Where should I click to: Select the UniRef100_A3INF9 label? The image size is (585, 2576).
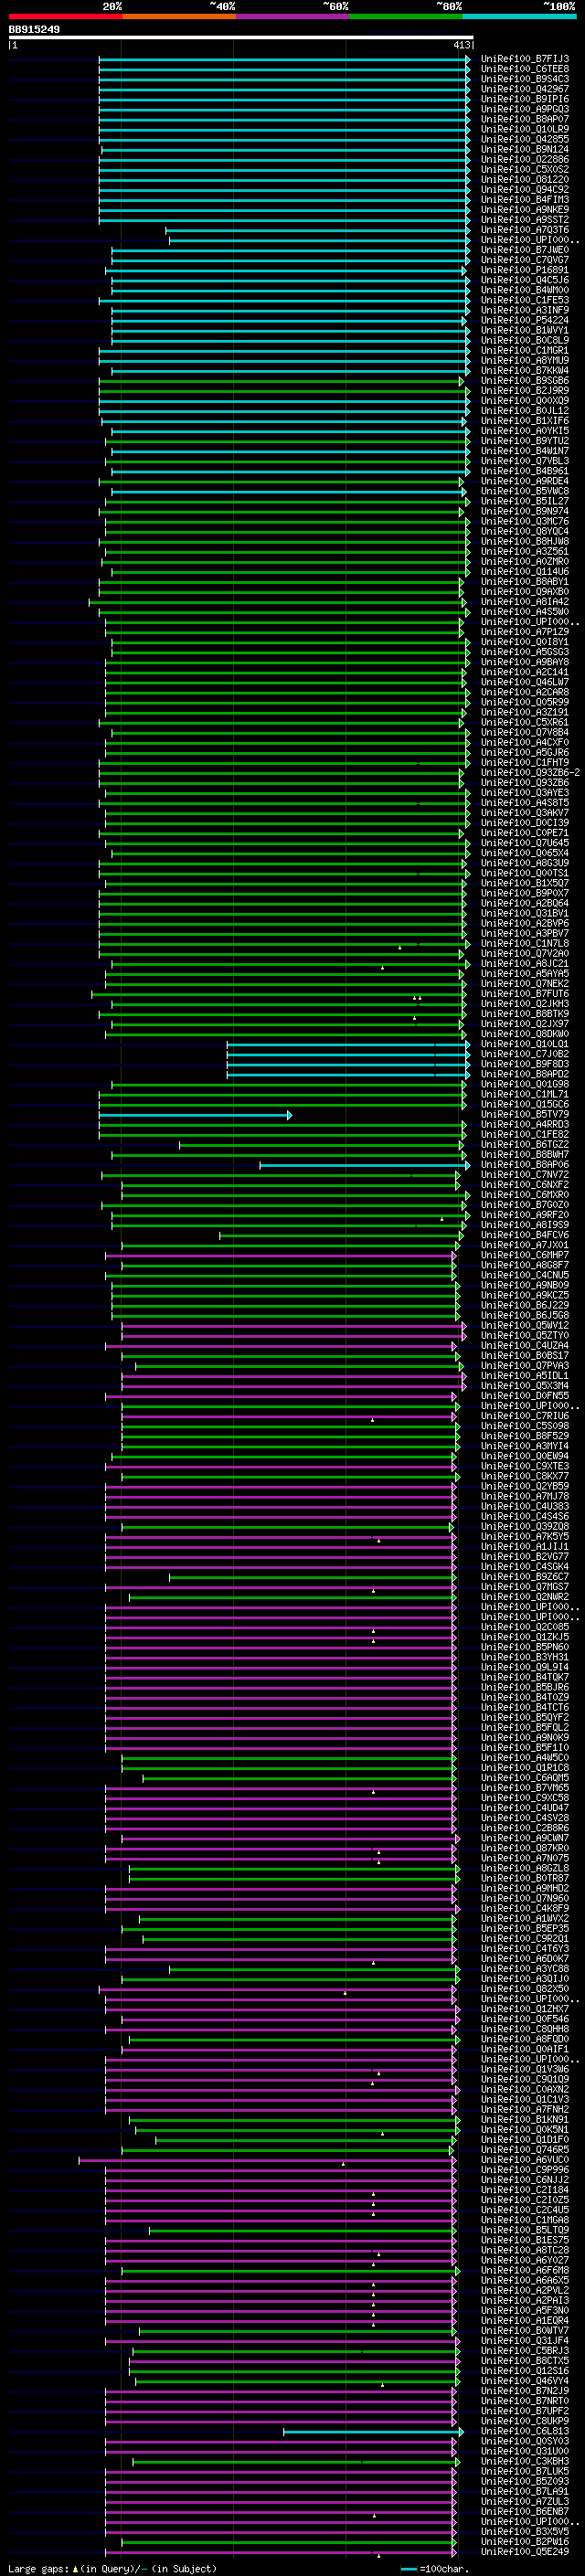click(x=525, y=310)
